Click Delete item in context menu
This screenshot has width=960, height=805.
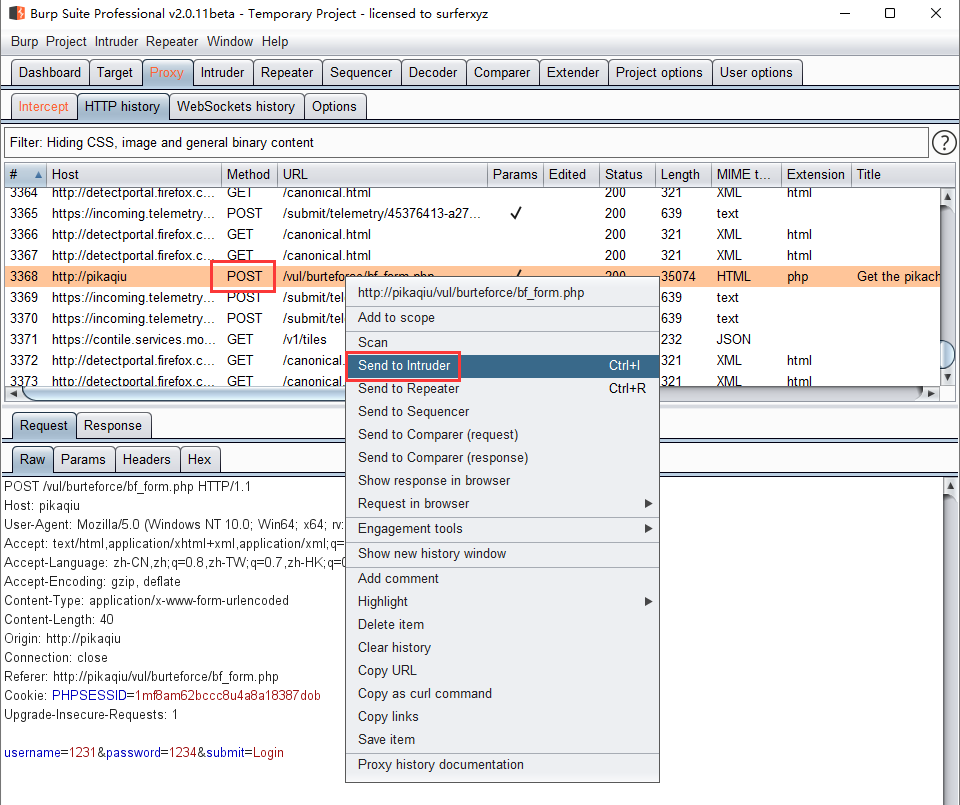(502, 624)
